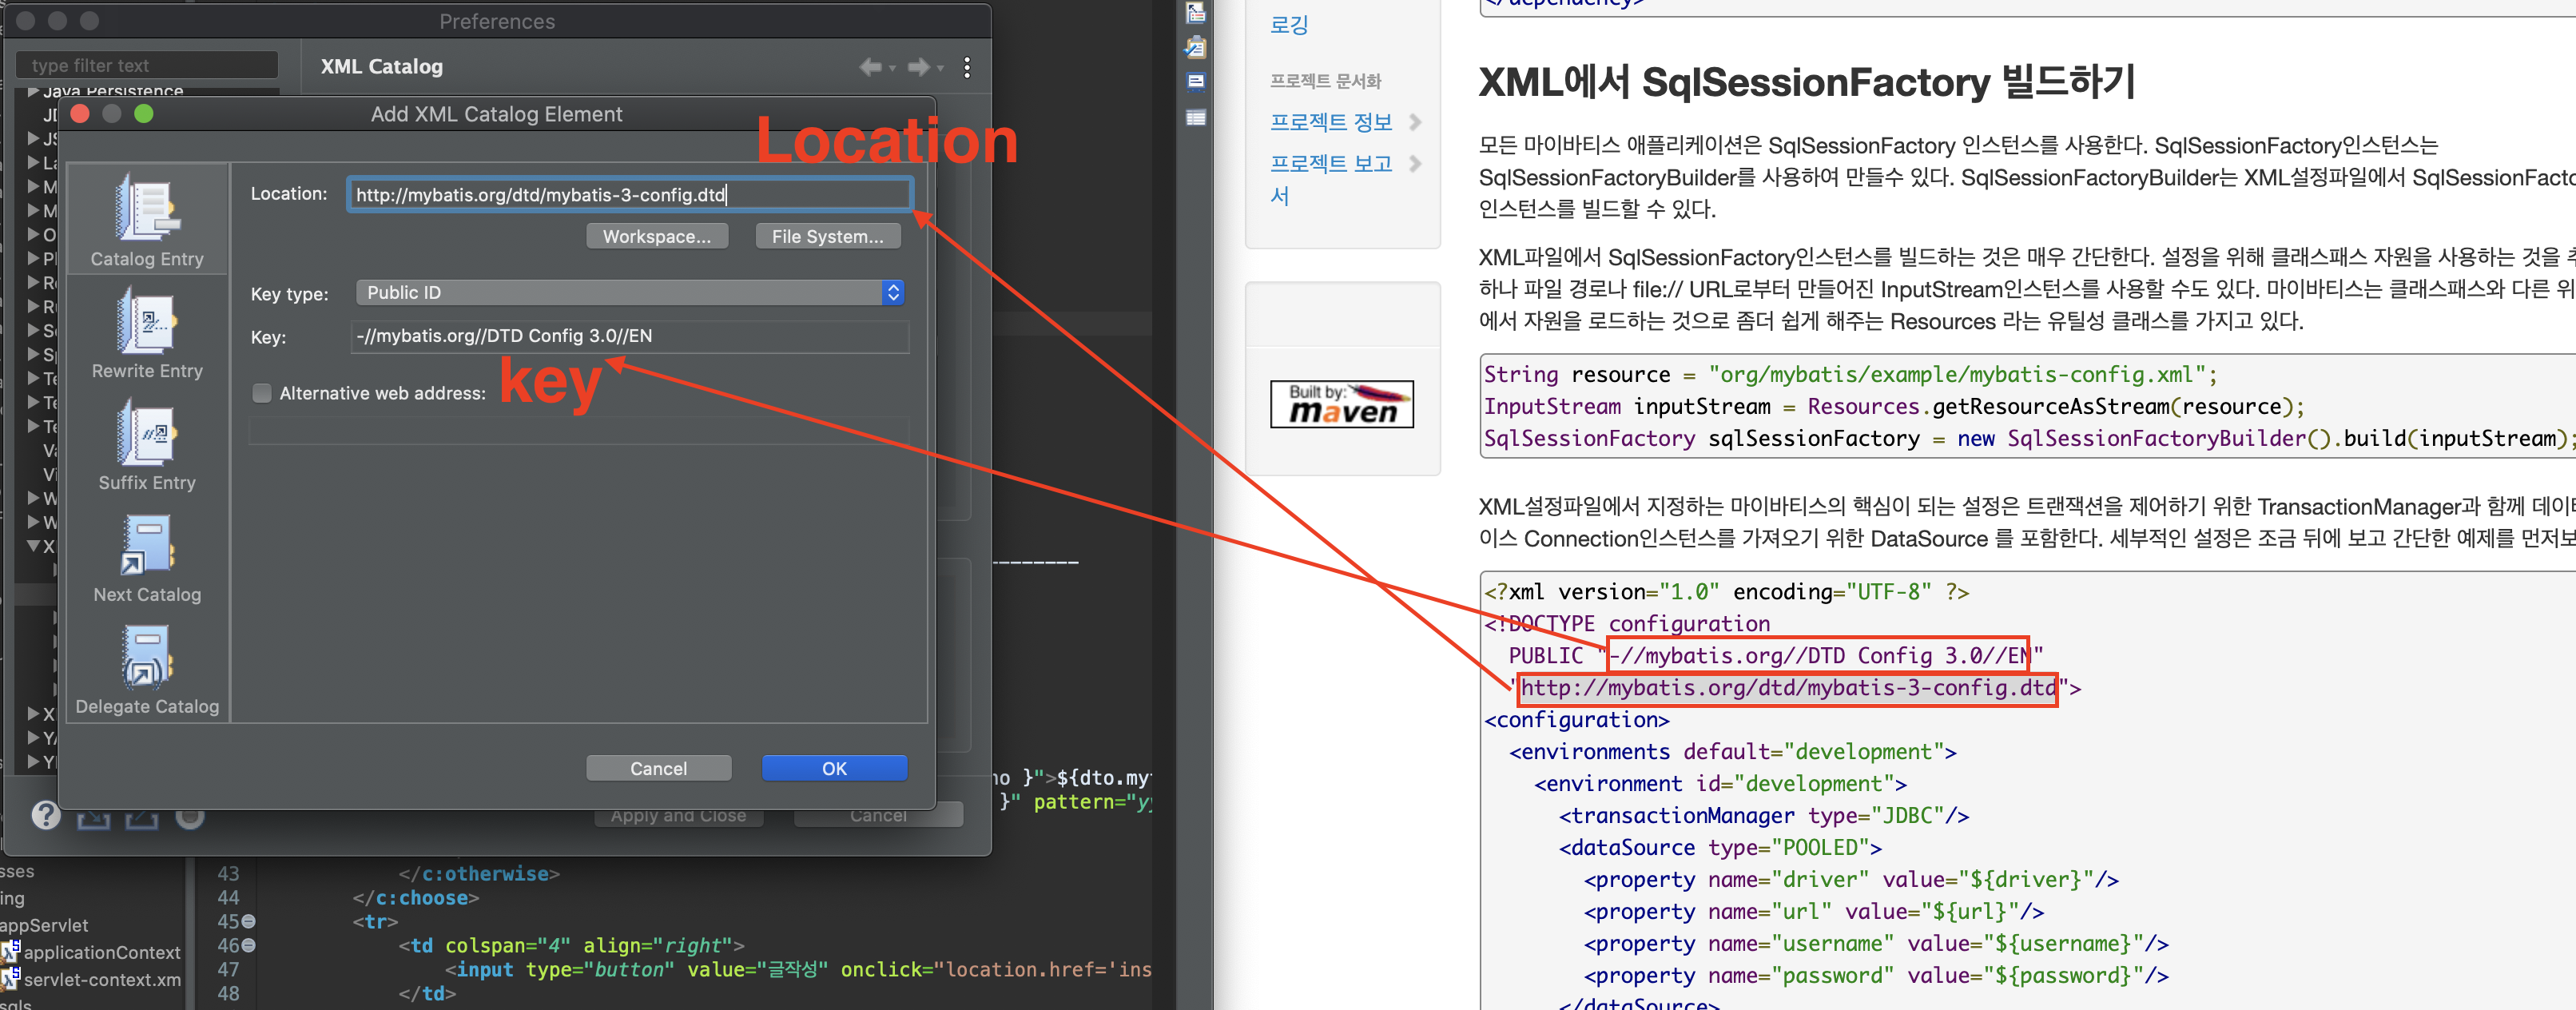Screen dimensions: 2576x1010
Task: Select the Rewrite Entry icon
Action: 147,321
